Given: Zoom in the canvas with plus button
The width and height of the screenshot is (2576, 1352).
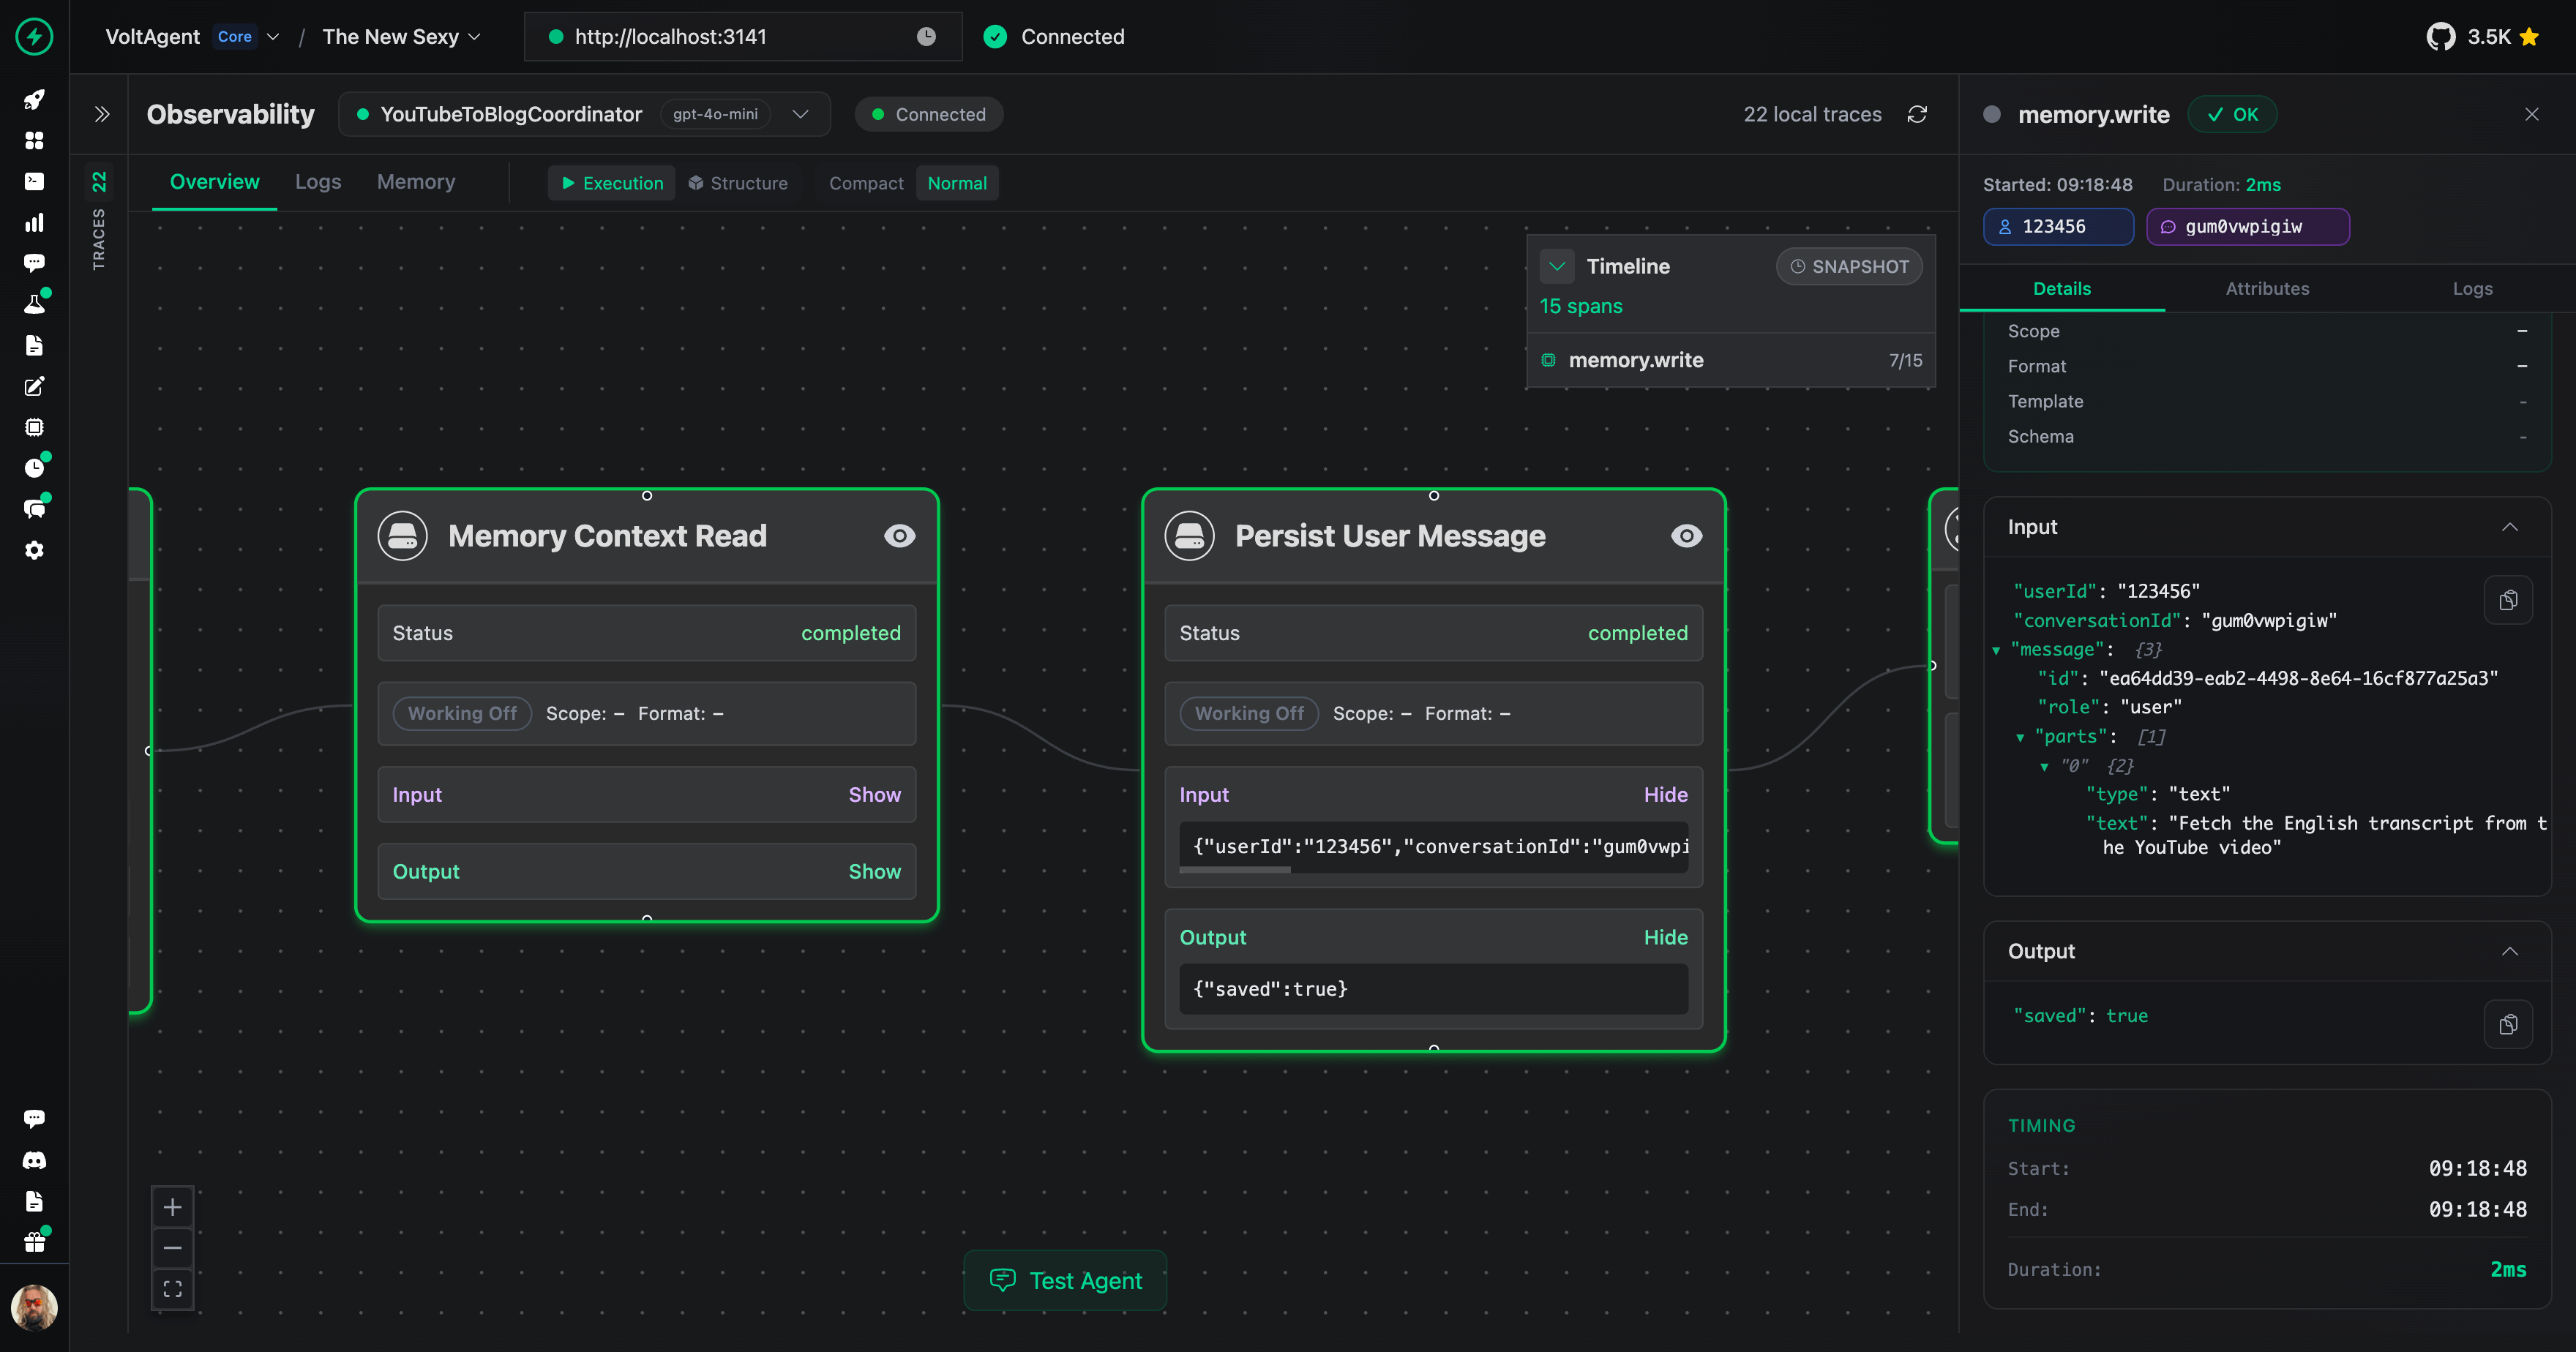Looking at the screenshot, I should tap(172, 1207).
